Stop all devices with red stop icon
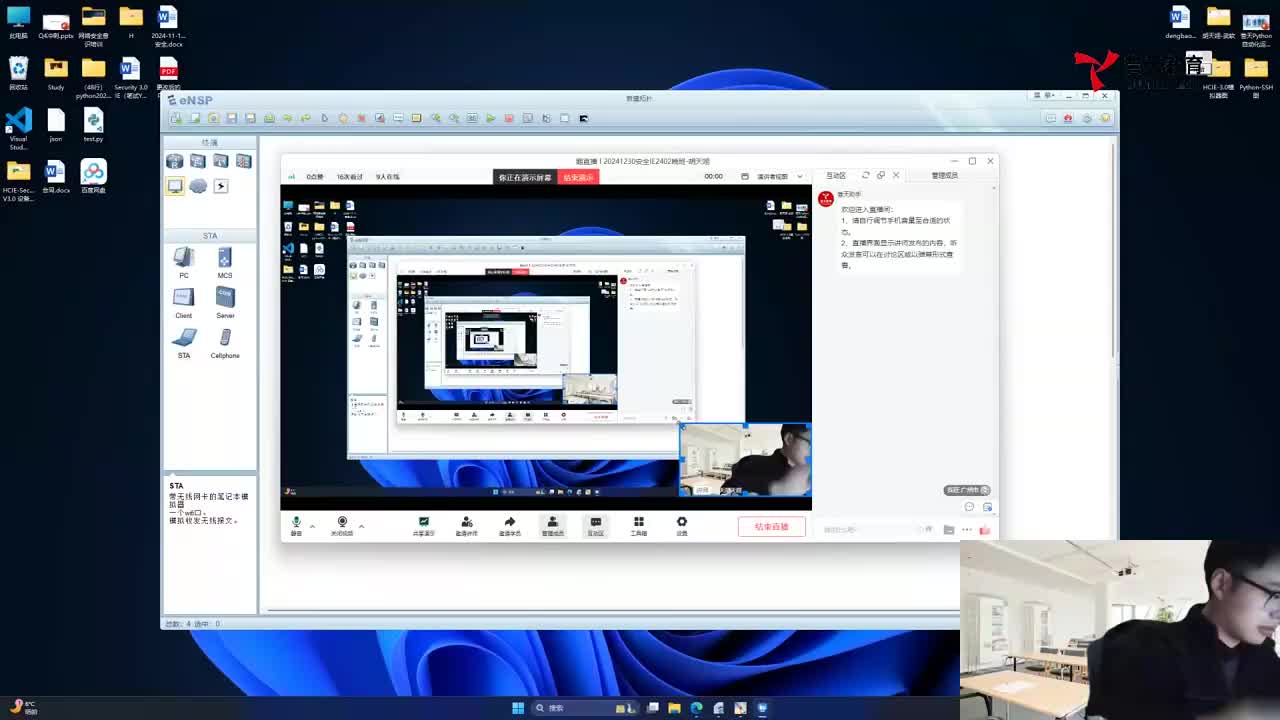This screenshot has height=720, width=1280. point(509,118)
